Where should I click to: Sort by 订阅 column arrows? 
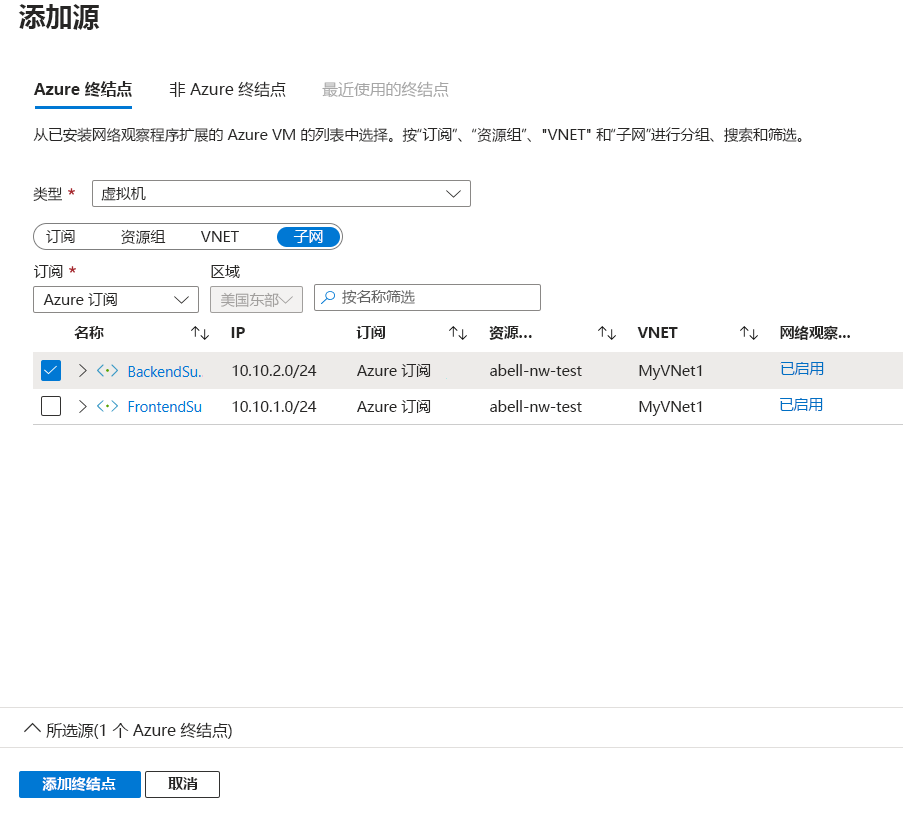pyautogui.click(x=458, y=333)
